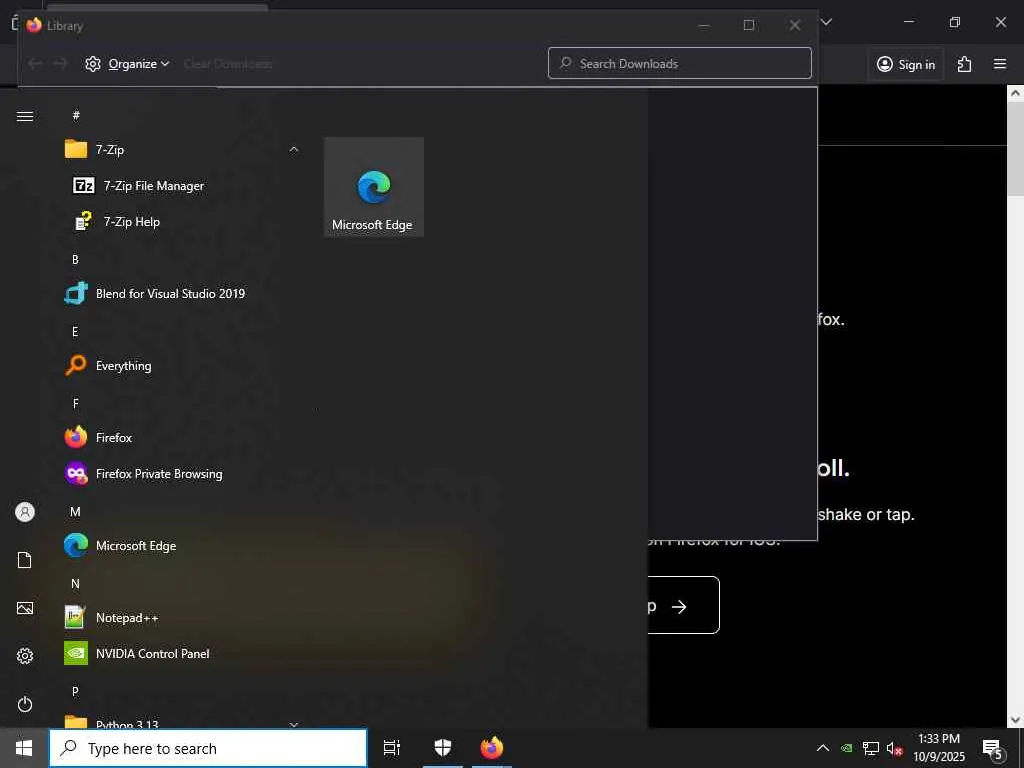Click Clear Downloads in Library window

click(x=228, y=64)
